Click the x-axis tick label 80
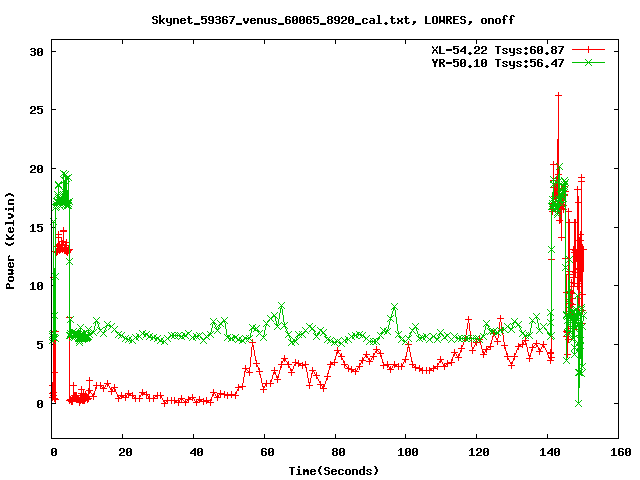The height and width of the screenshot is (480, 640). coord(338,452)
